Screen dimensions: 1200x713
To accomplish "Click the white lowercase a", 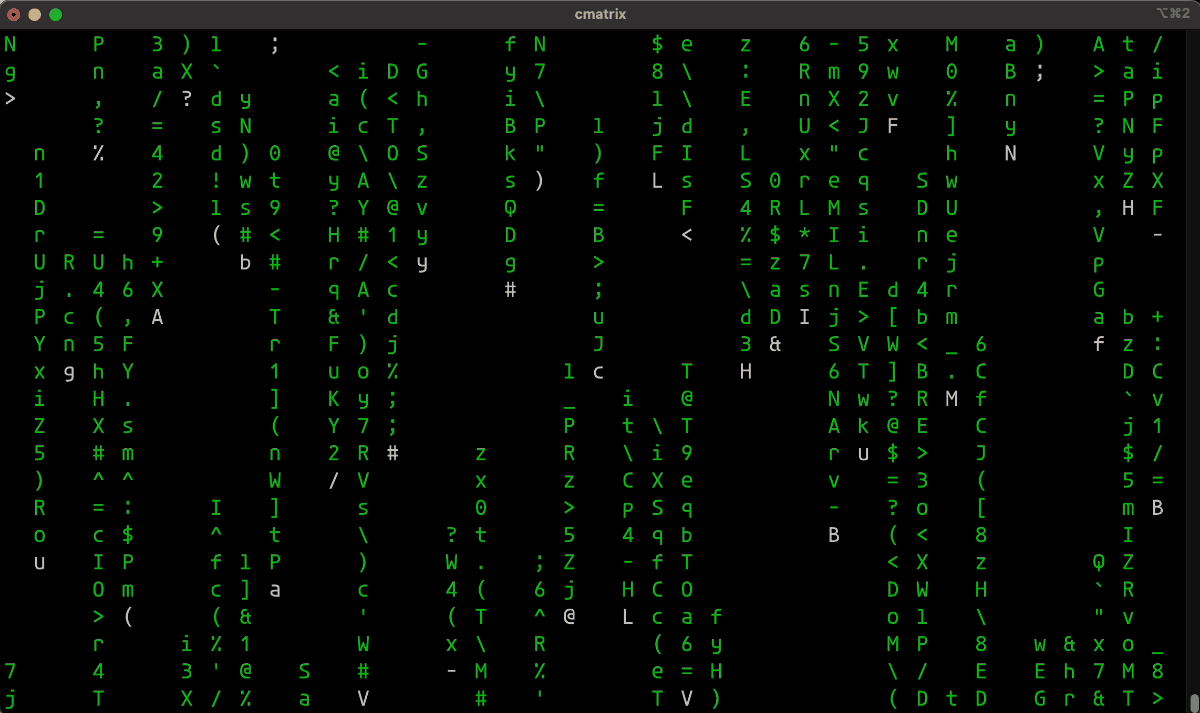I will (275, 589).
